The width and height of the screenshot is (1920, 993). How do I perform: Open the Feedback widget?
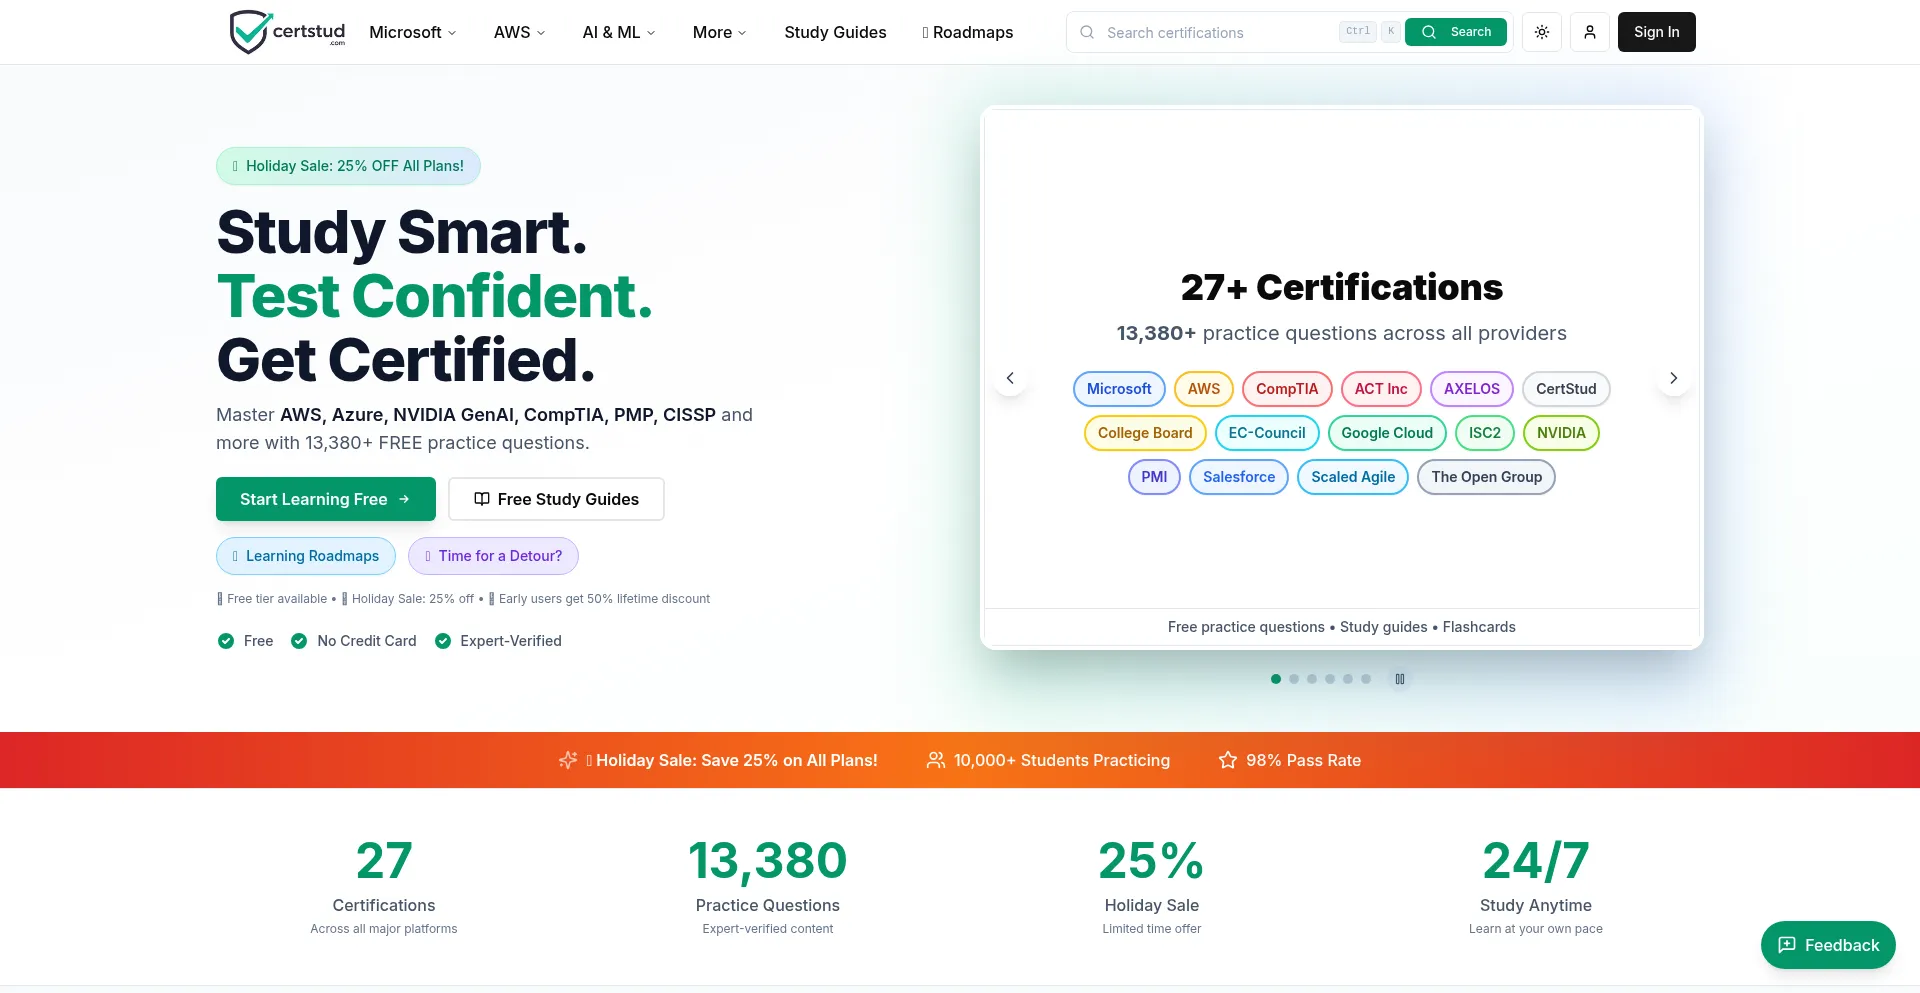point(1827,944)
